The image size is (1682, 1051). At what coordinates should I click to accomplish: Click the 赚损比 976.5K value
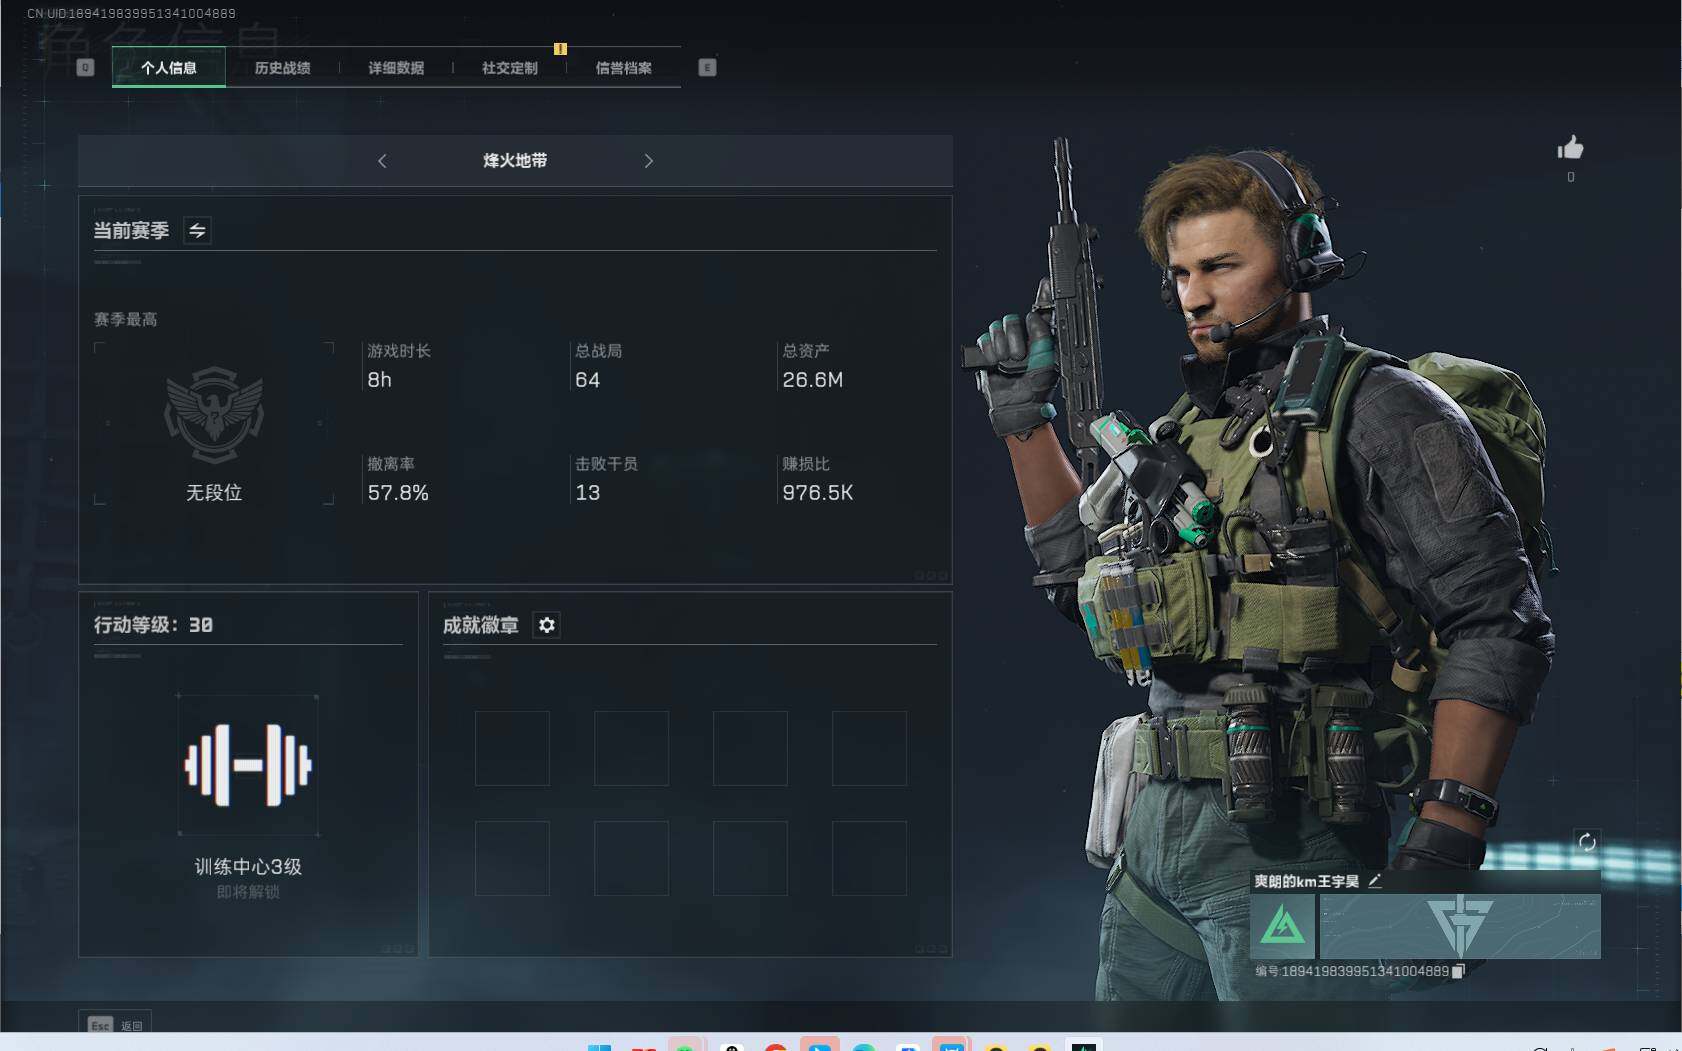818,493
